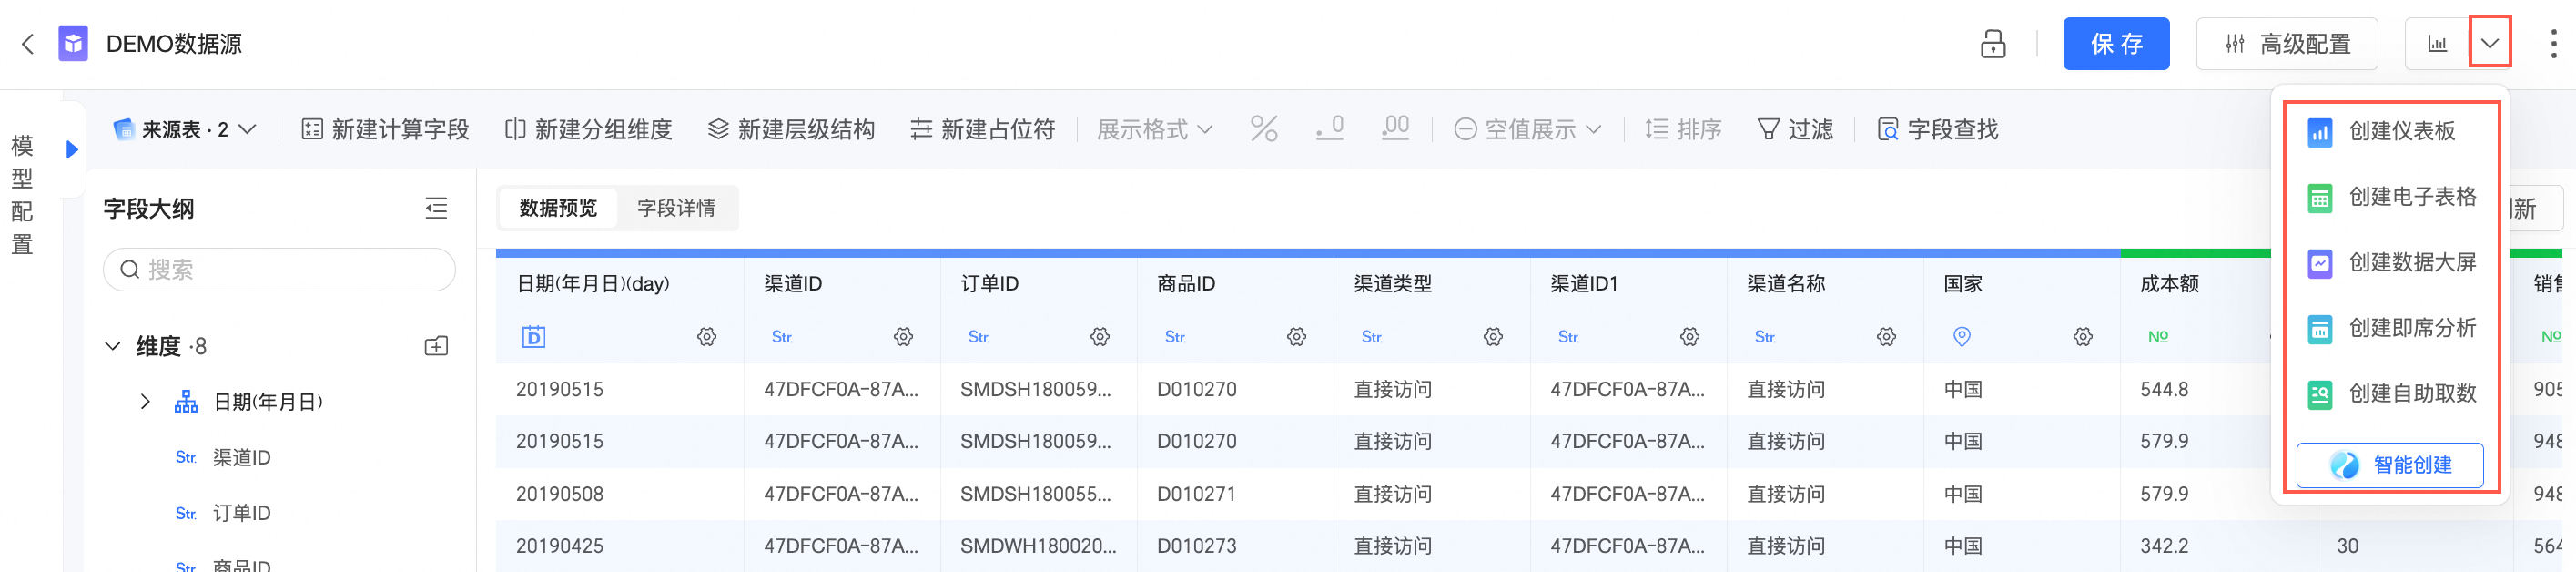Click the 过滤 filter tool

[x=1795, y=130]
